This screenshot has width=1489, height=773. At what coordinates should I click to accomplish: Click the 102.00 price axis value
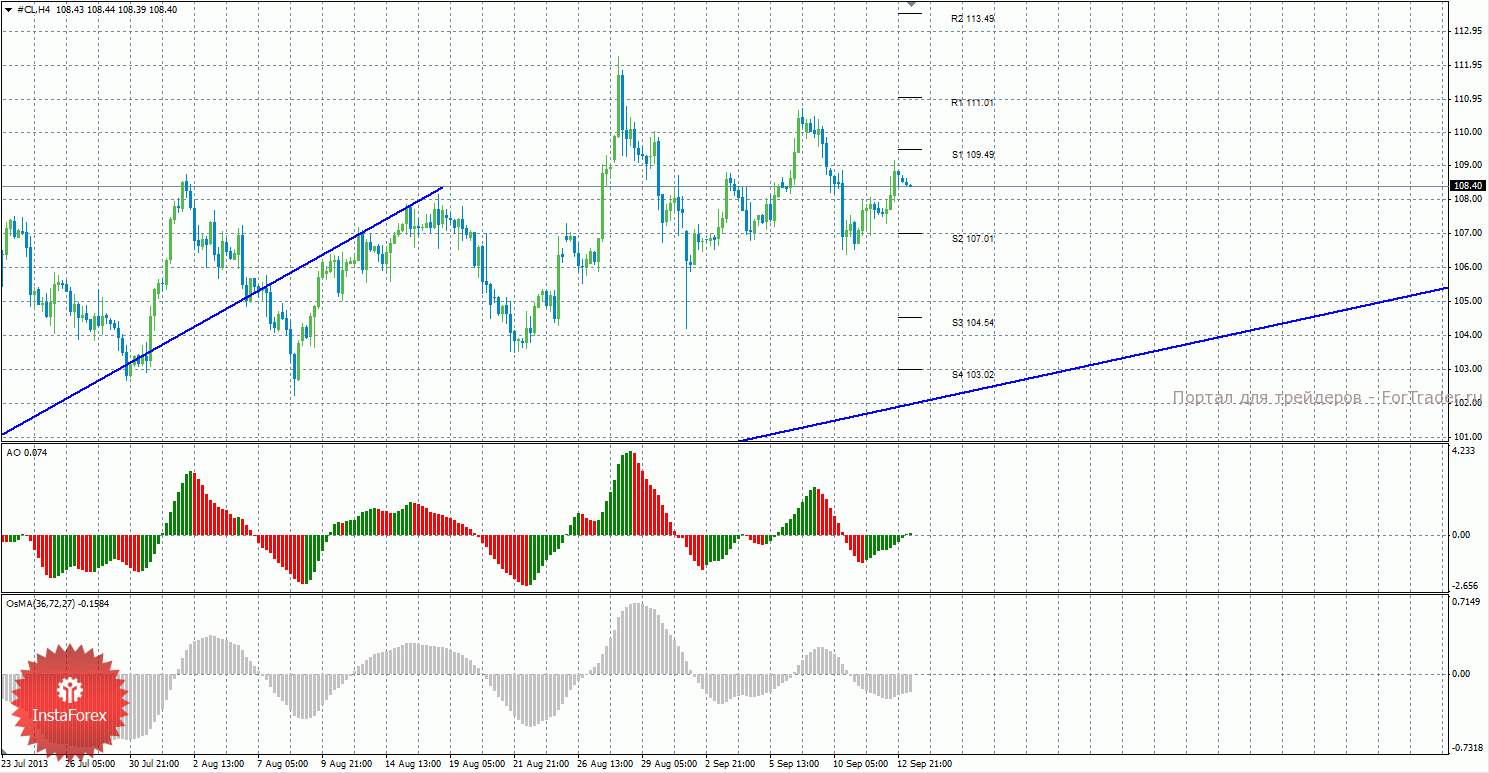pos(1468,403)
